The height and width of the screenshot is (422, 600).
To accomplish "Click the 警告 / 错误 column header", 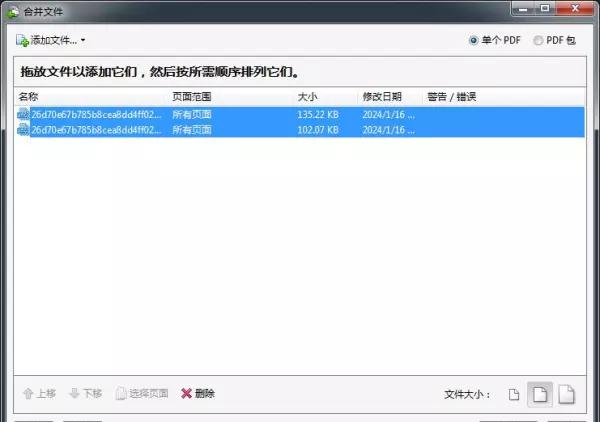I will click(452, 97).
